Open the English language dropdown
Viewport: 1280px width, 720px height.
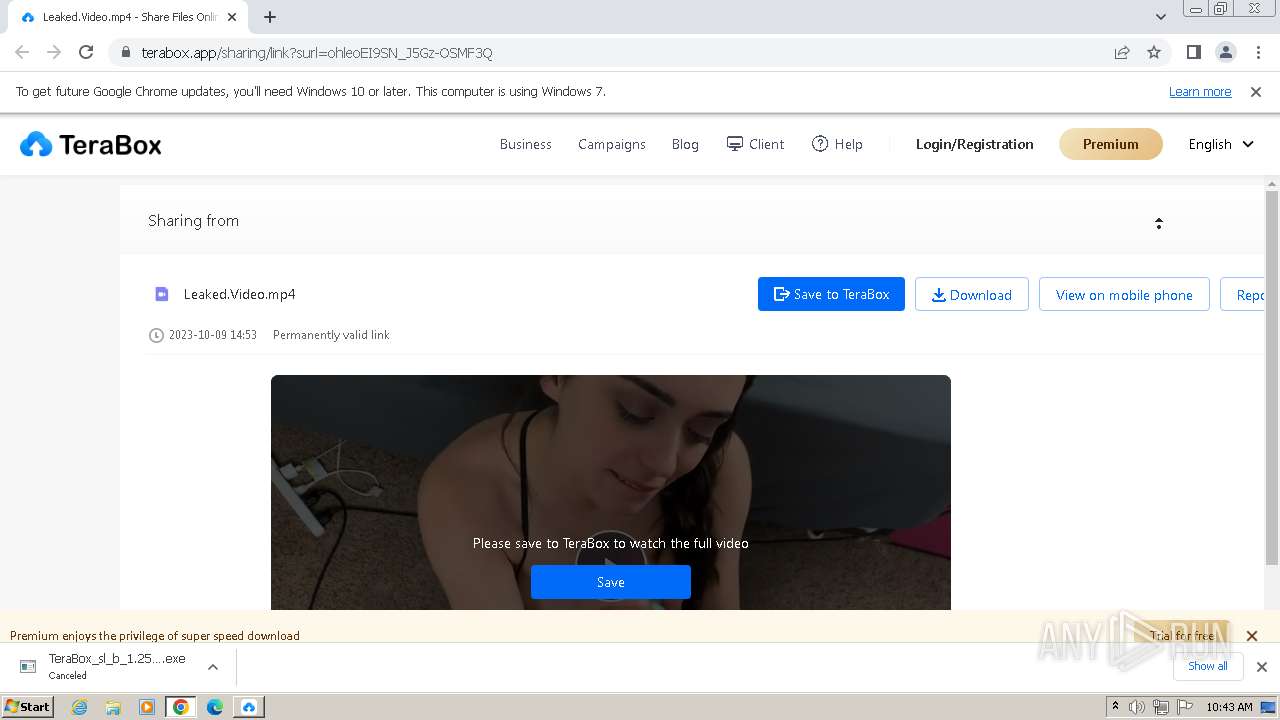(1220, 144)
